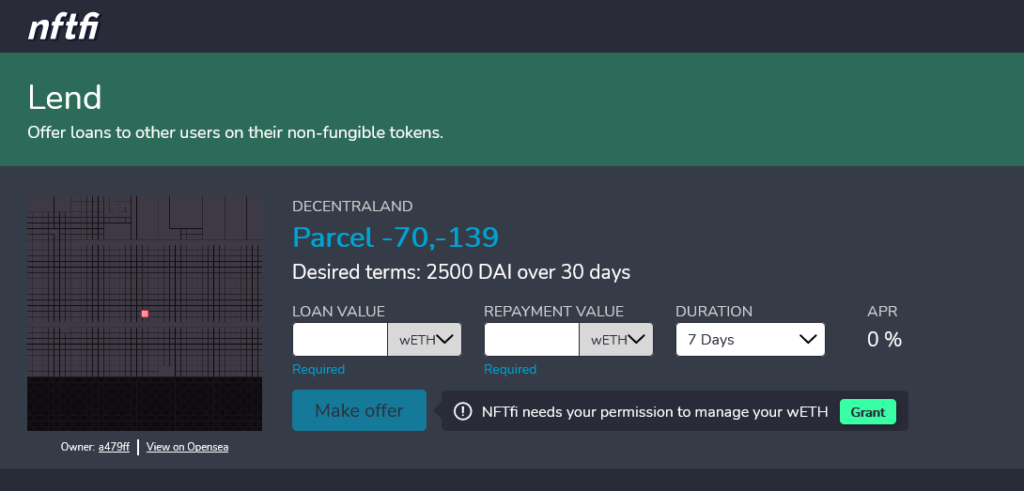Screen dimensions: 1024x491
Task: Open the Loan Value currency selector
Action: tap(424, 340)
